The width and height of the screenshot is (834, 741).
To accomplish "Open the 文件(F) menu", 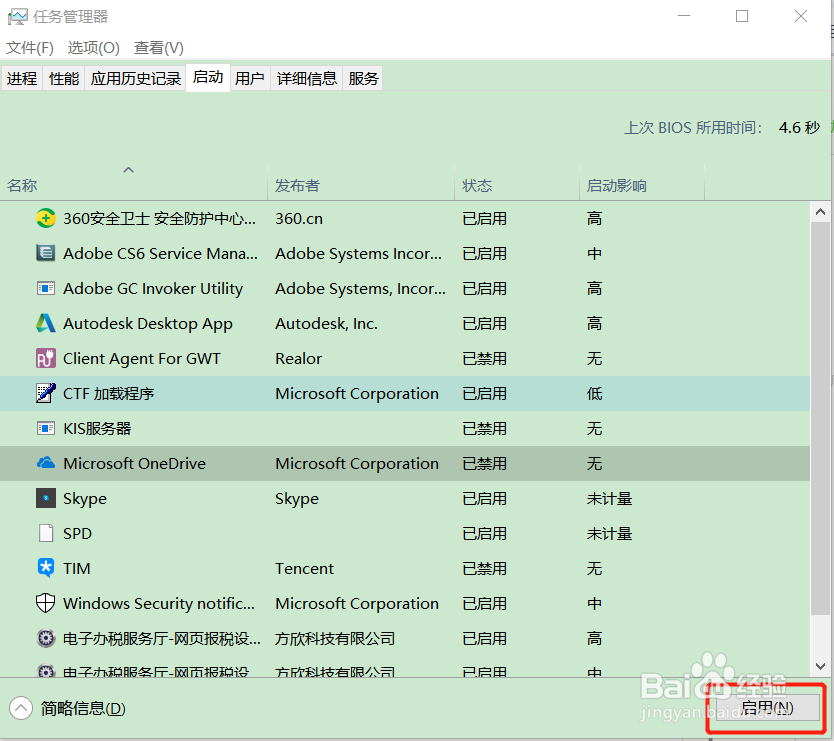I will coord(30,48).
